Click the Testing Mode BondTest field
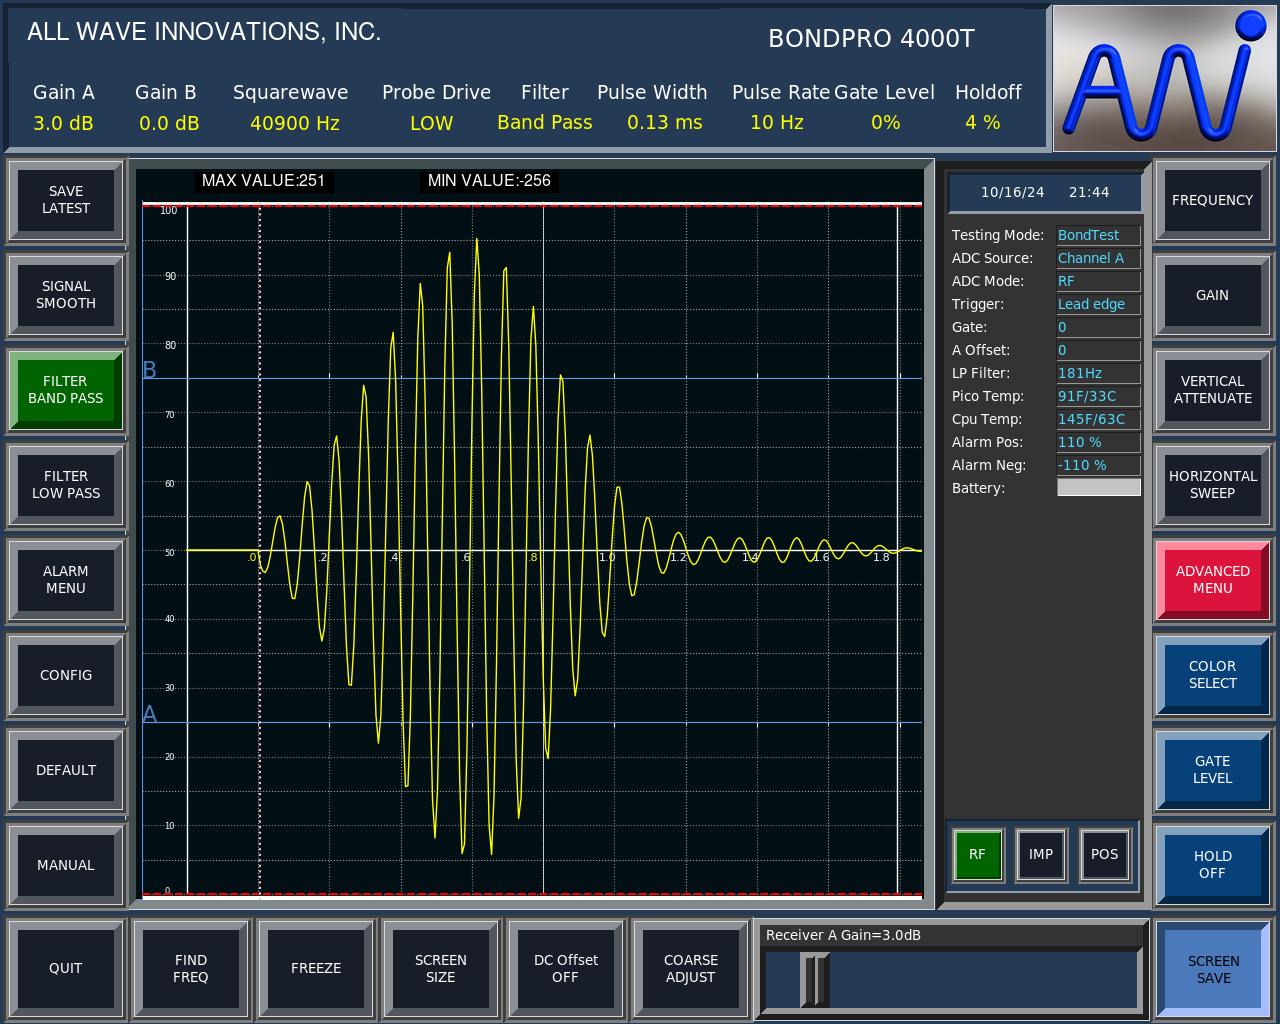 point(1098,235)
